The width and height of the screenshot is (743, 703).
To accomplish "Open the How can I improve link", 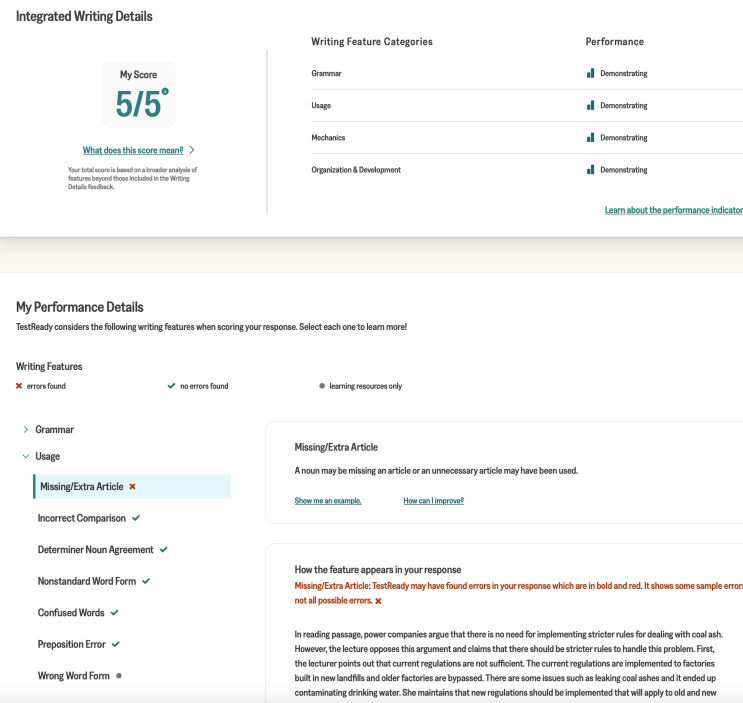I will tap(434, 501).
